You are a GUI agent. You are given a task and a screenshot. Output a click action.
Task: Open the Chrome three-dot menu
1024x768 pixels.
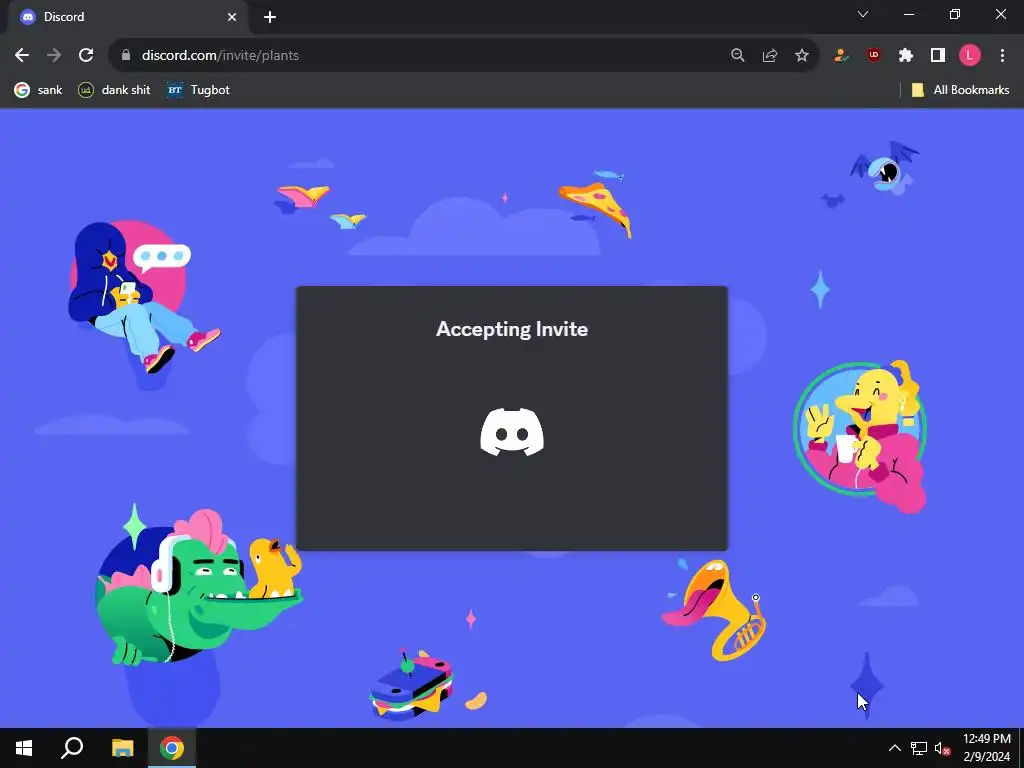coord(1002,56)
